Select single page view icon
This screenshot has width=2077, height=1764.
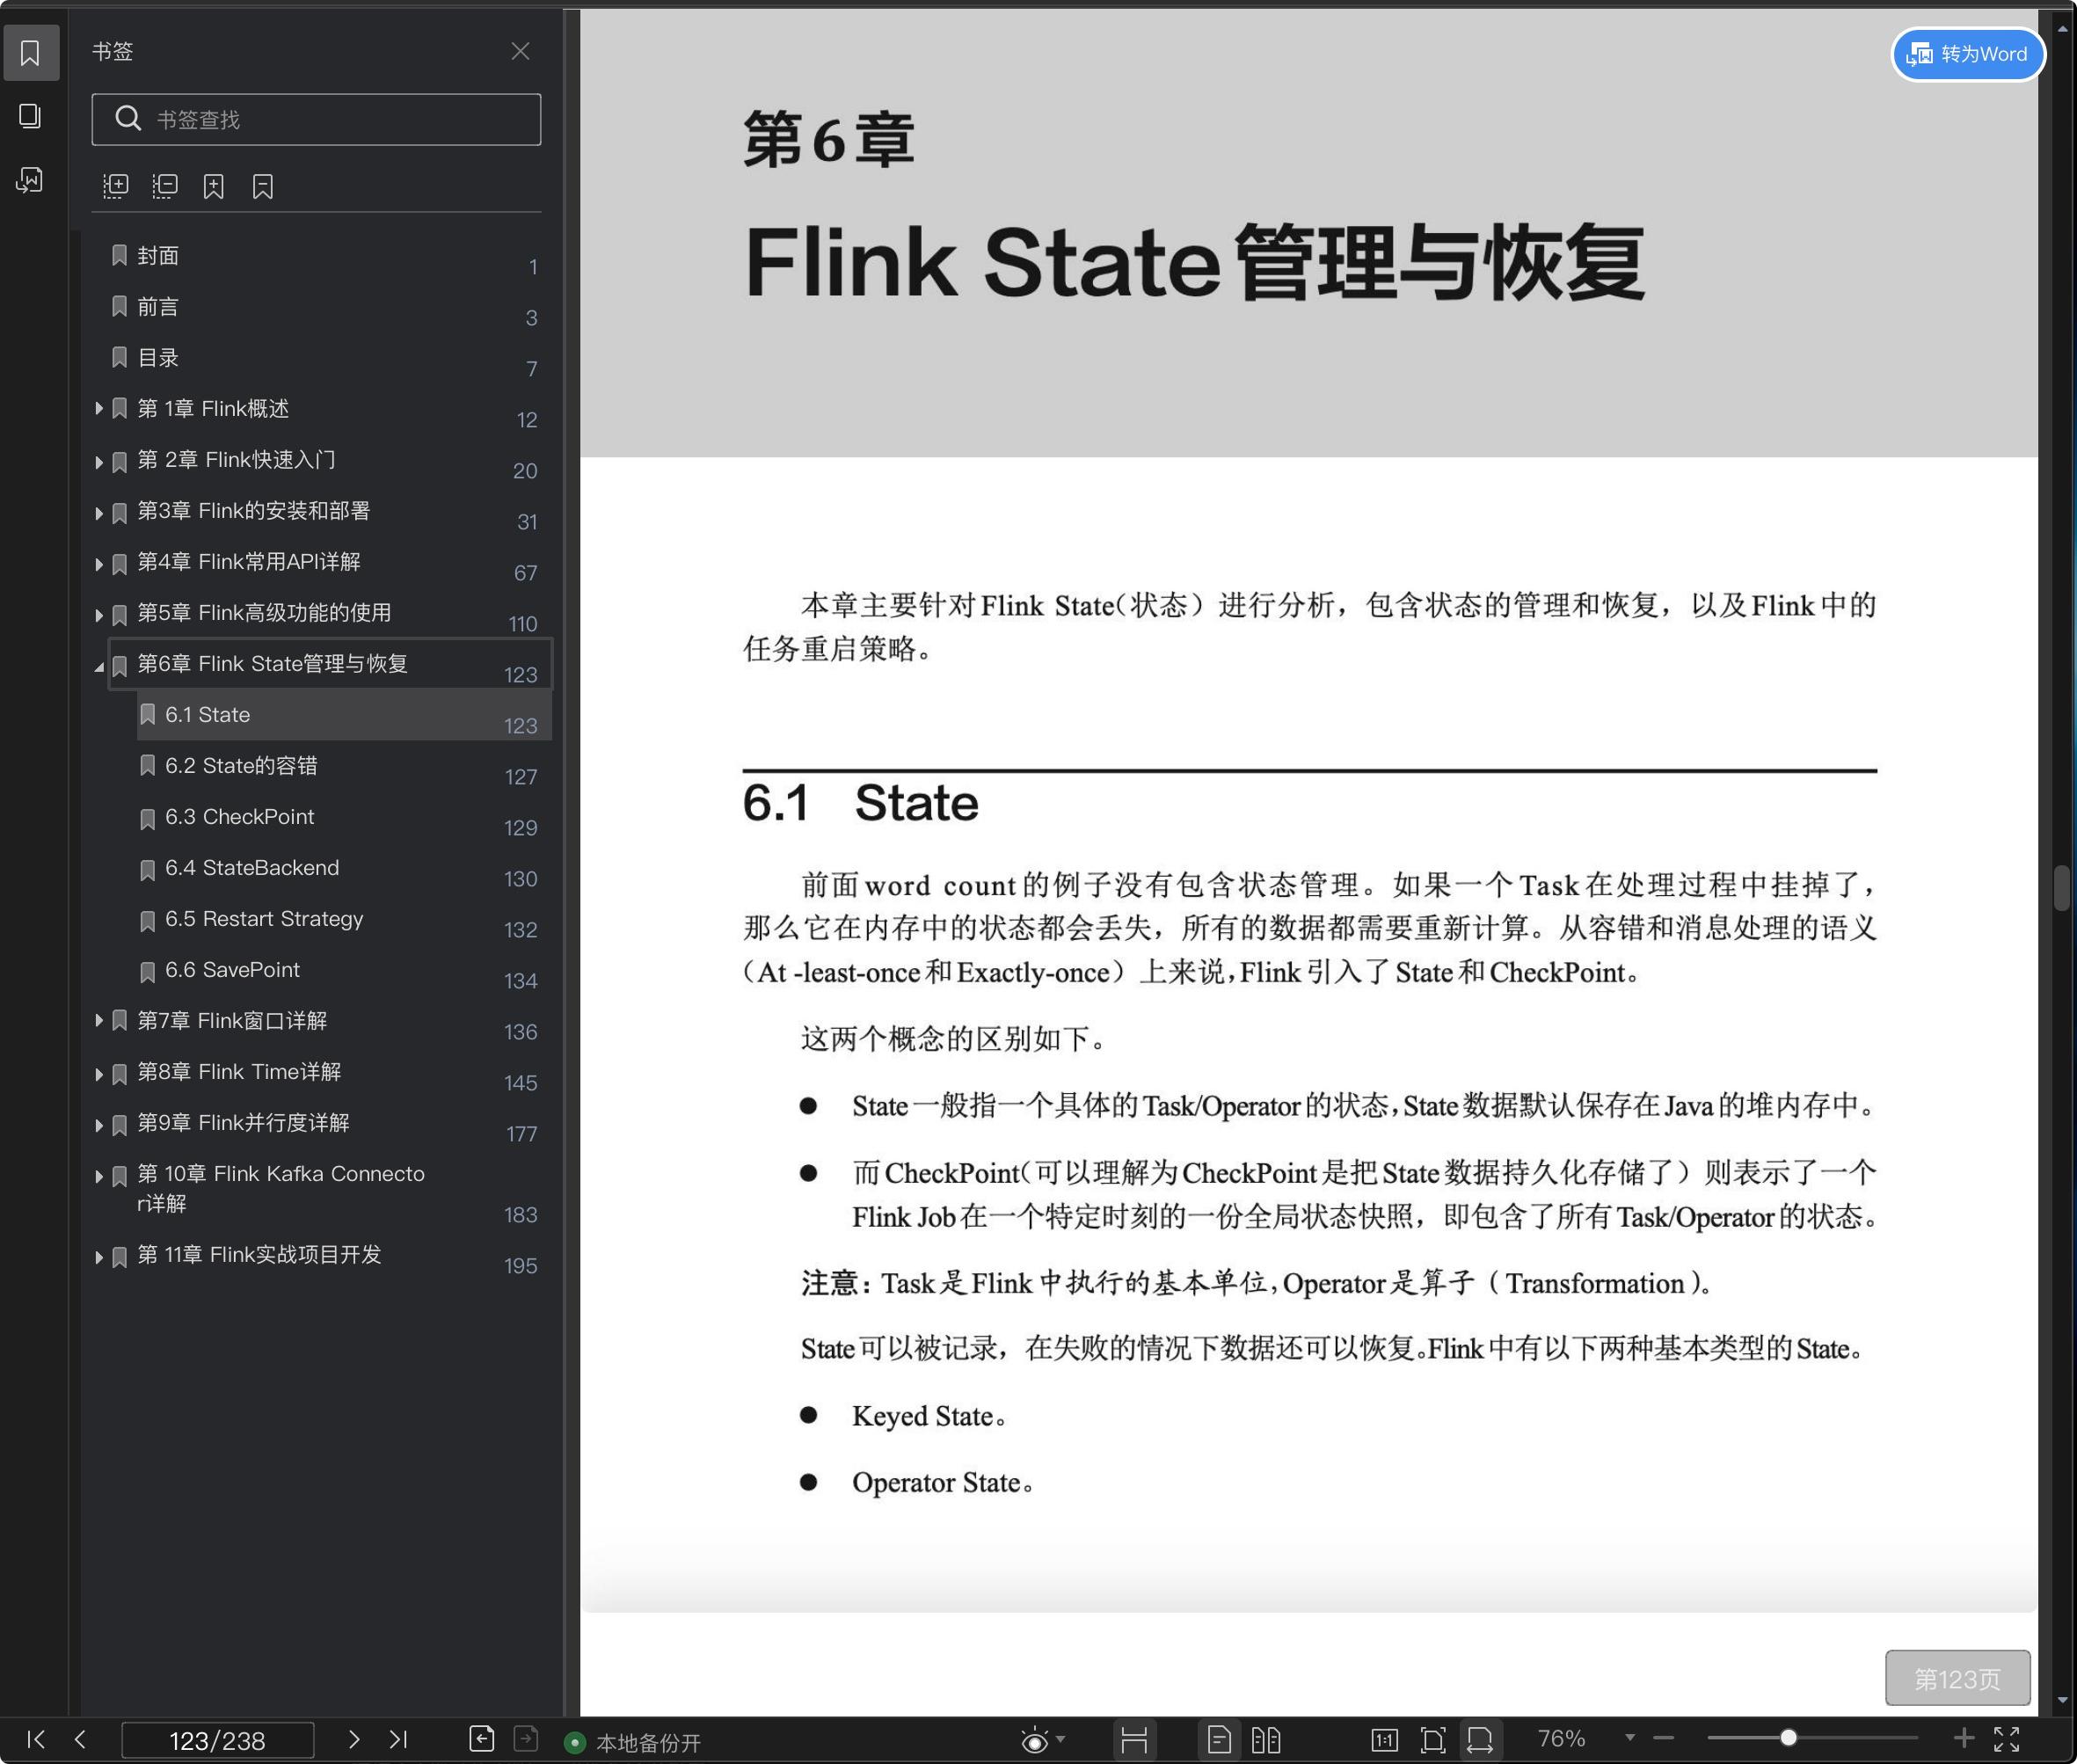click(1219, 1740)
